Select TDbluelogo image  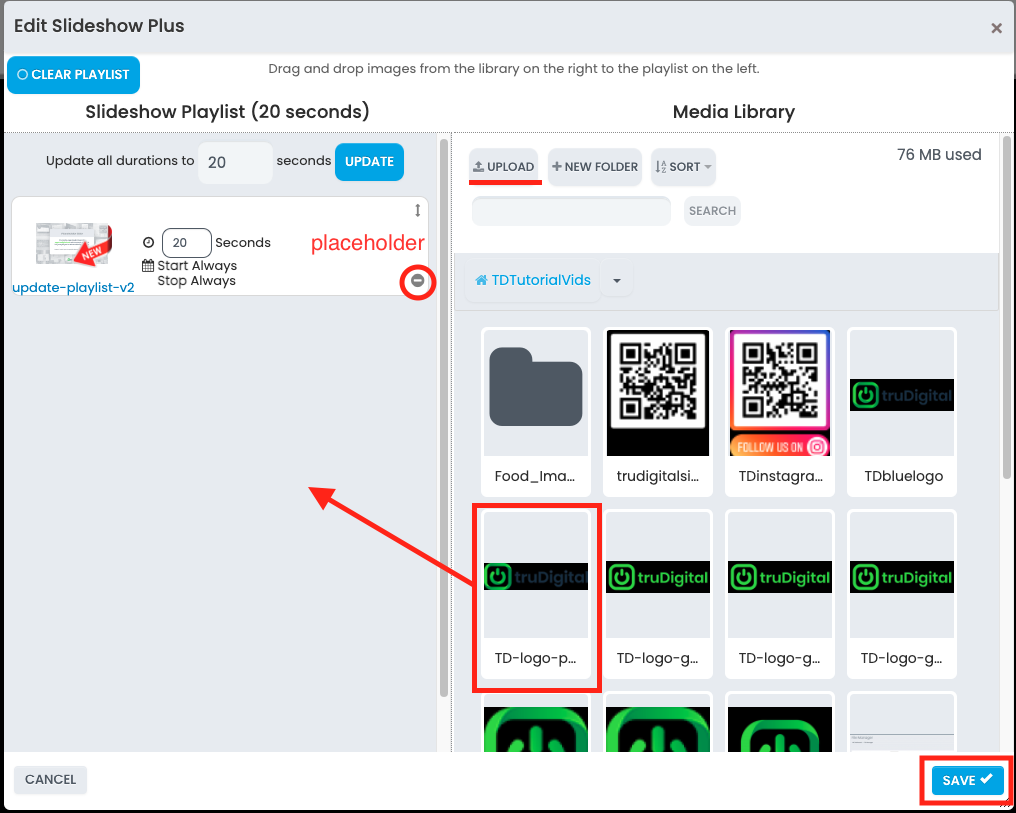[902, 411]
